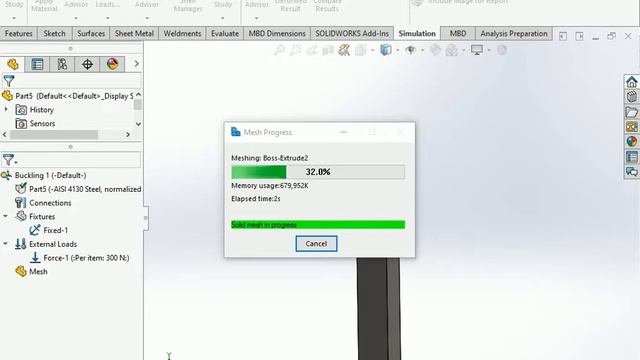The width and height of the screenshot is (640, 360).
Task: Open the Hide/Show Items dropdown arrow
Action: [422, 51]
